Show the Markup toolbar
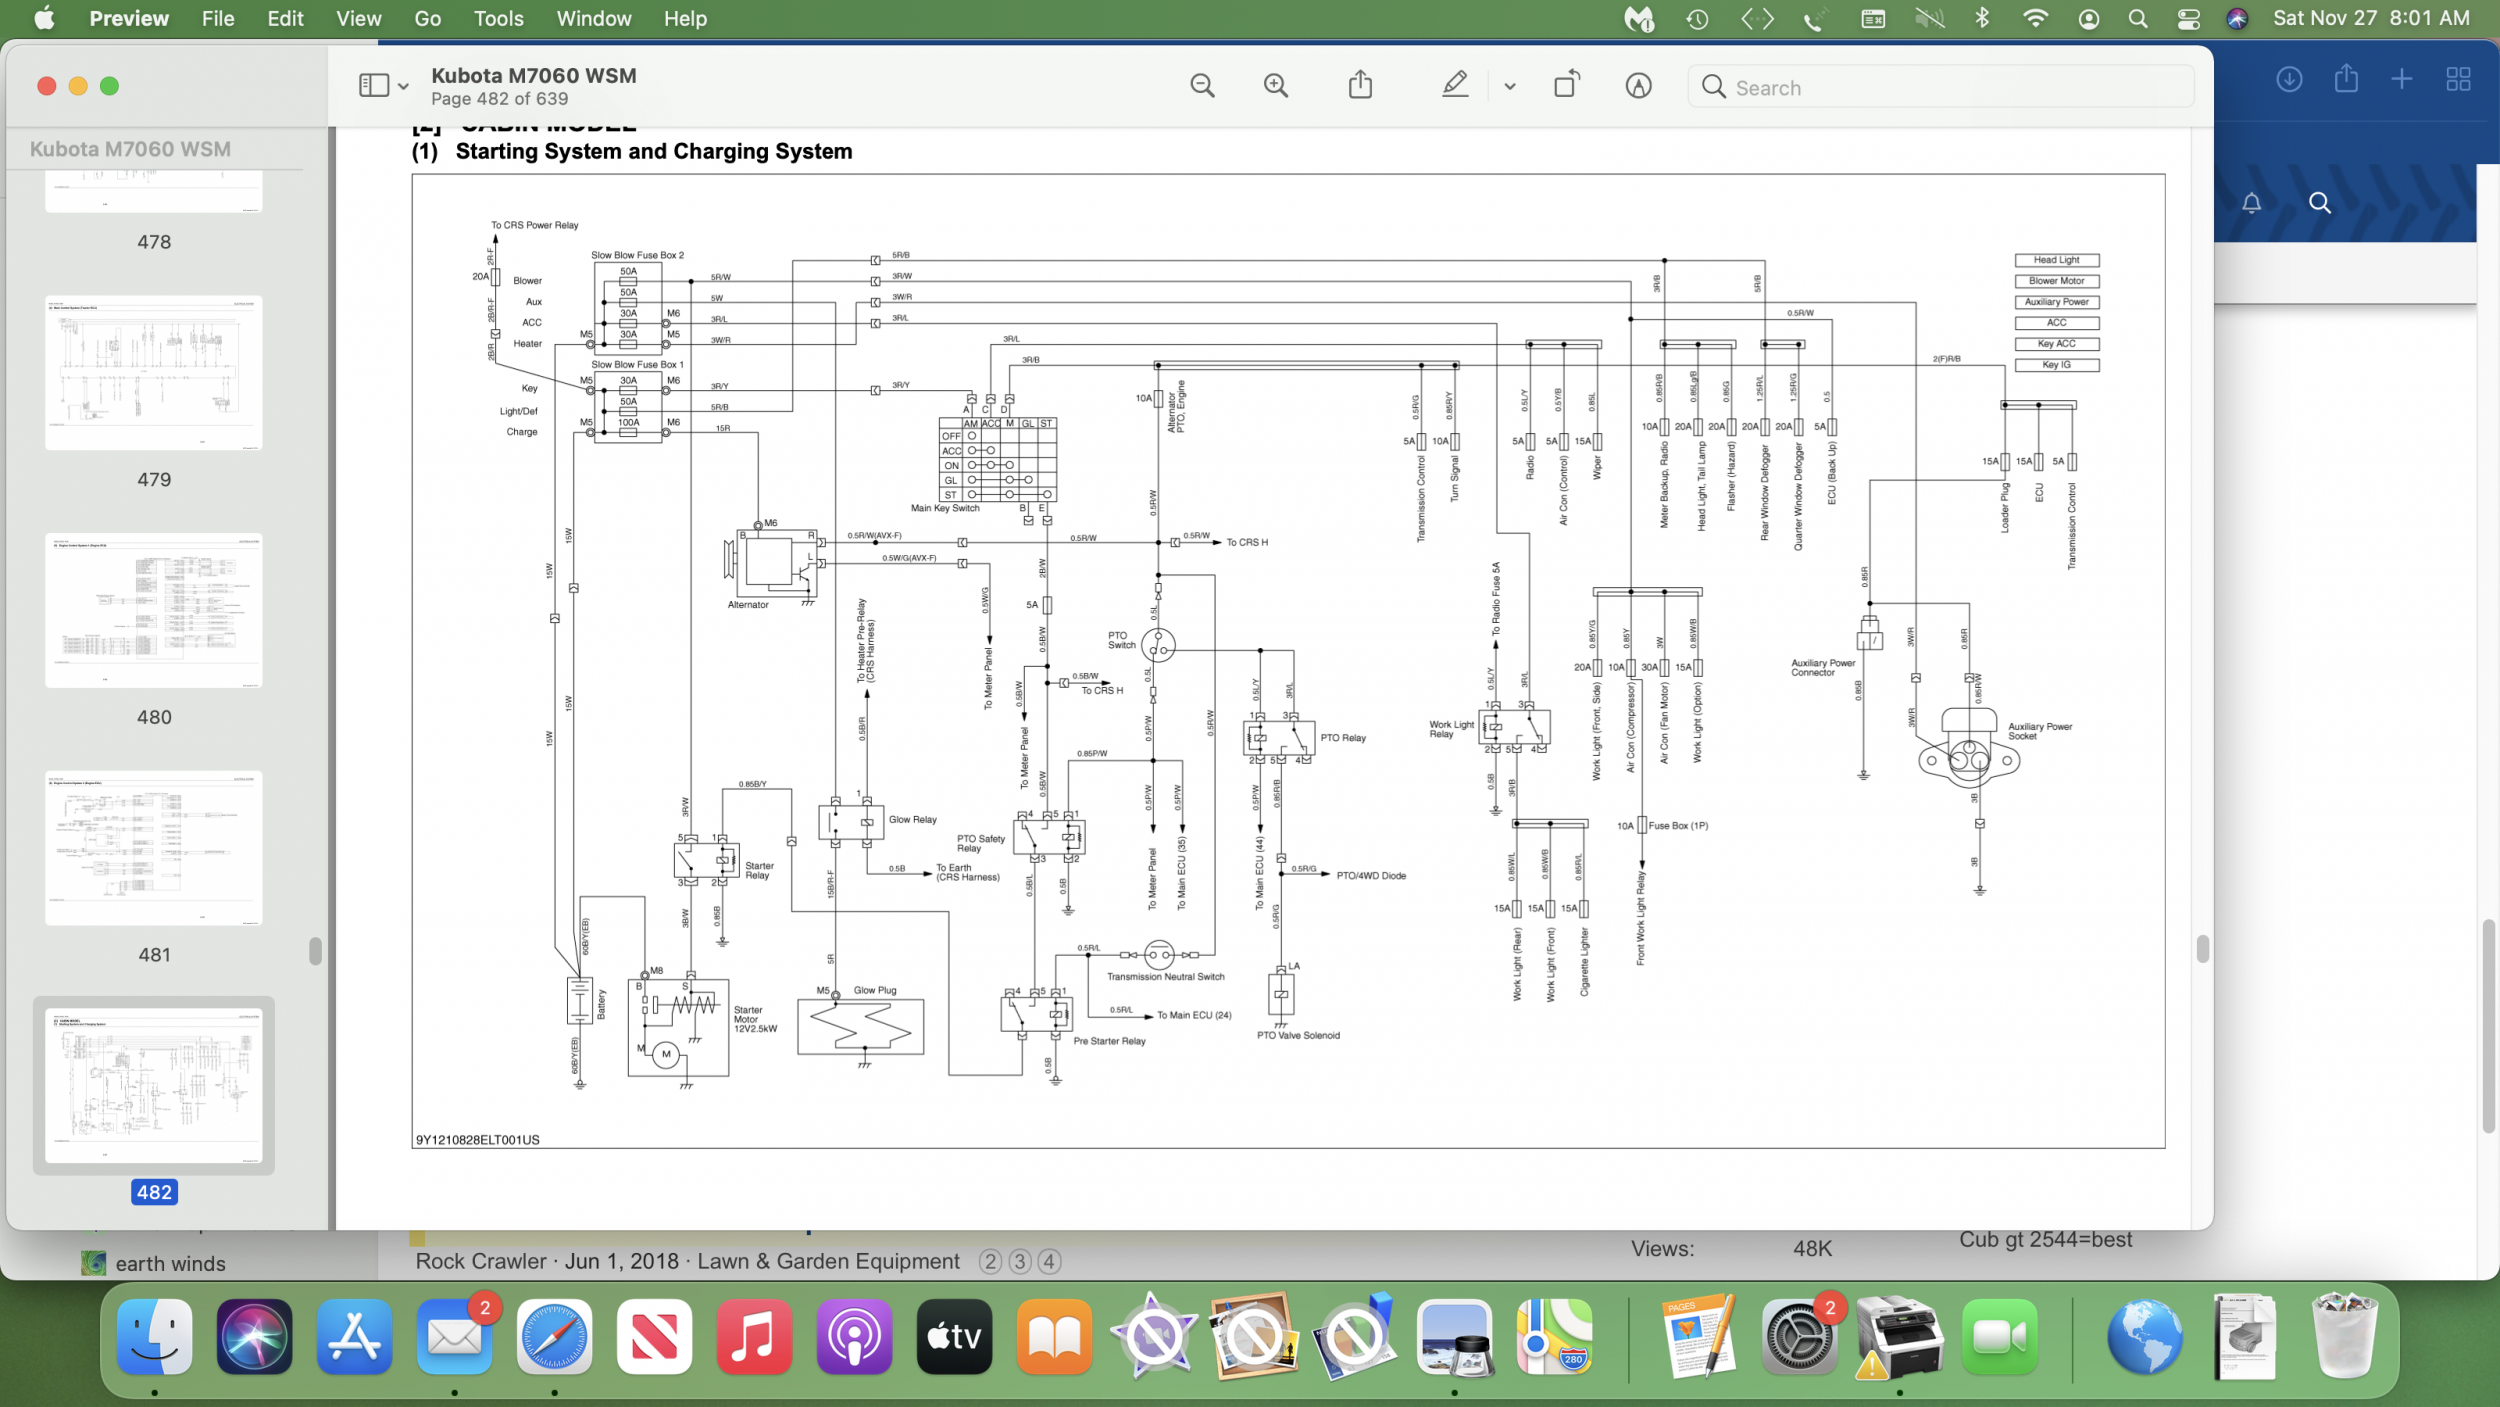 tap(1638, 86)
